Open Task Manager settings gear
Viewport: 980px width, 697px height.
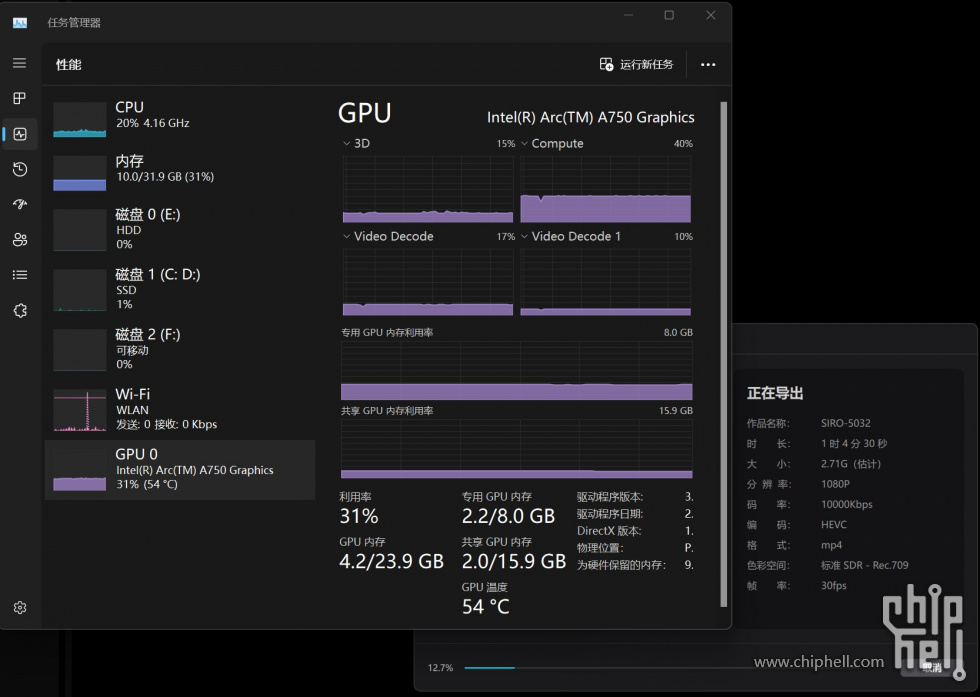tap(19, 608)
